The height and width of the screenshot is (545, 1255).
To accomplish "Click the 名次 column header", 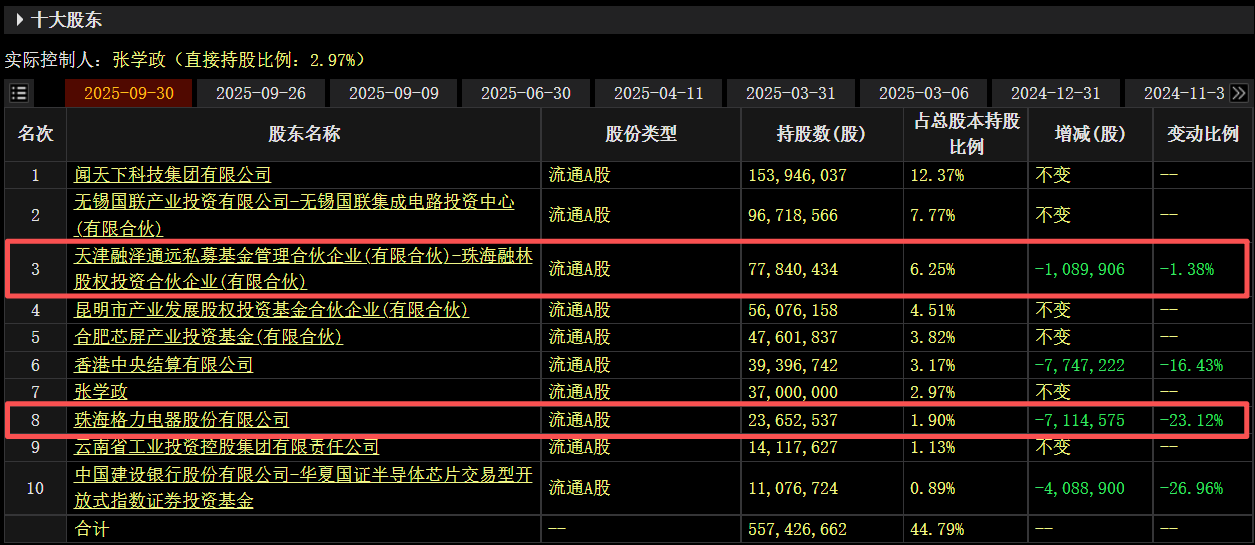I will tap(35, 134).
